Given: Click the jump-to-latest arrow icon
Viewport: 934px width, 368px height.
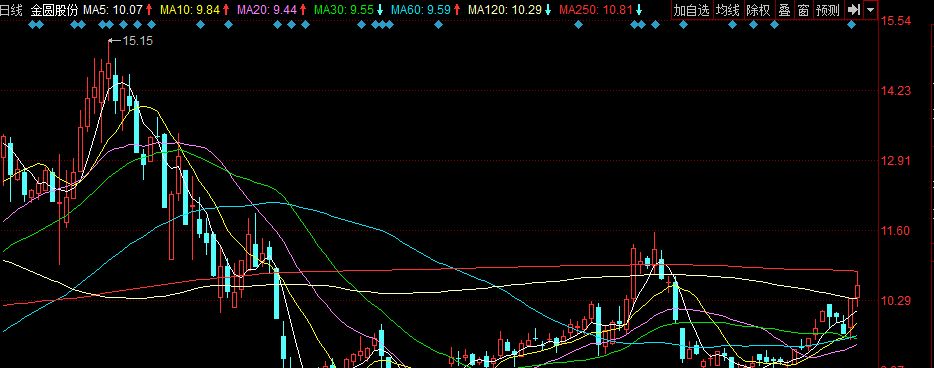Looking at the screenshot, I should (853, 10).
